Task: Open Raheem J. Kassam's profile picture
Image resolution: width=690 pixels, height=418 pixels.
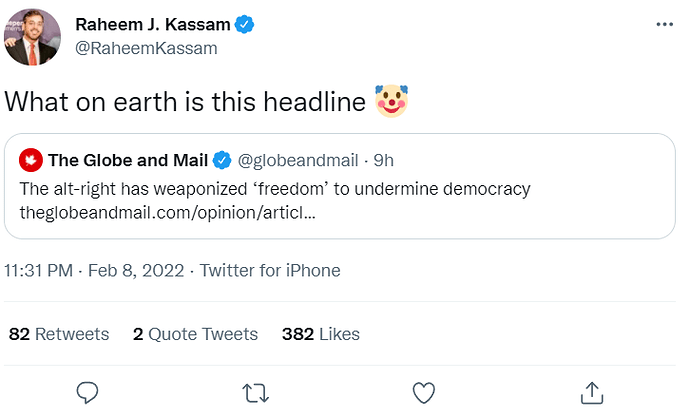Action: tap(32, 36)
